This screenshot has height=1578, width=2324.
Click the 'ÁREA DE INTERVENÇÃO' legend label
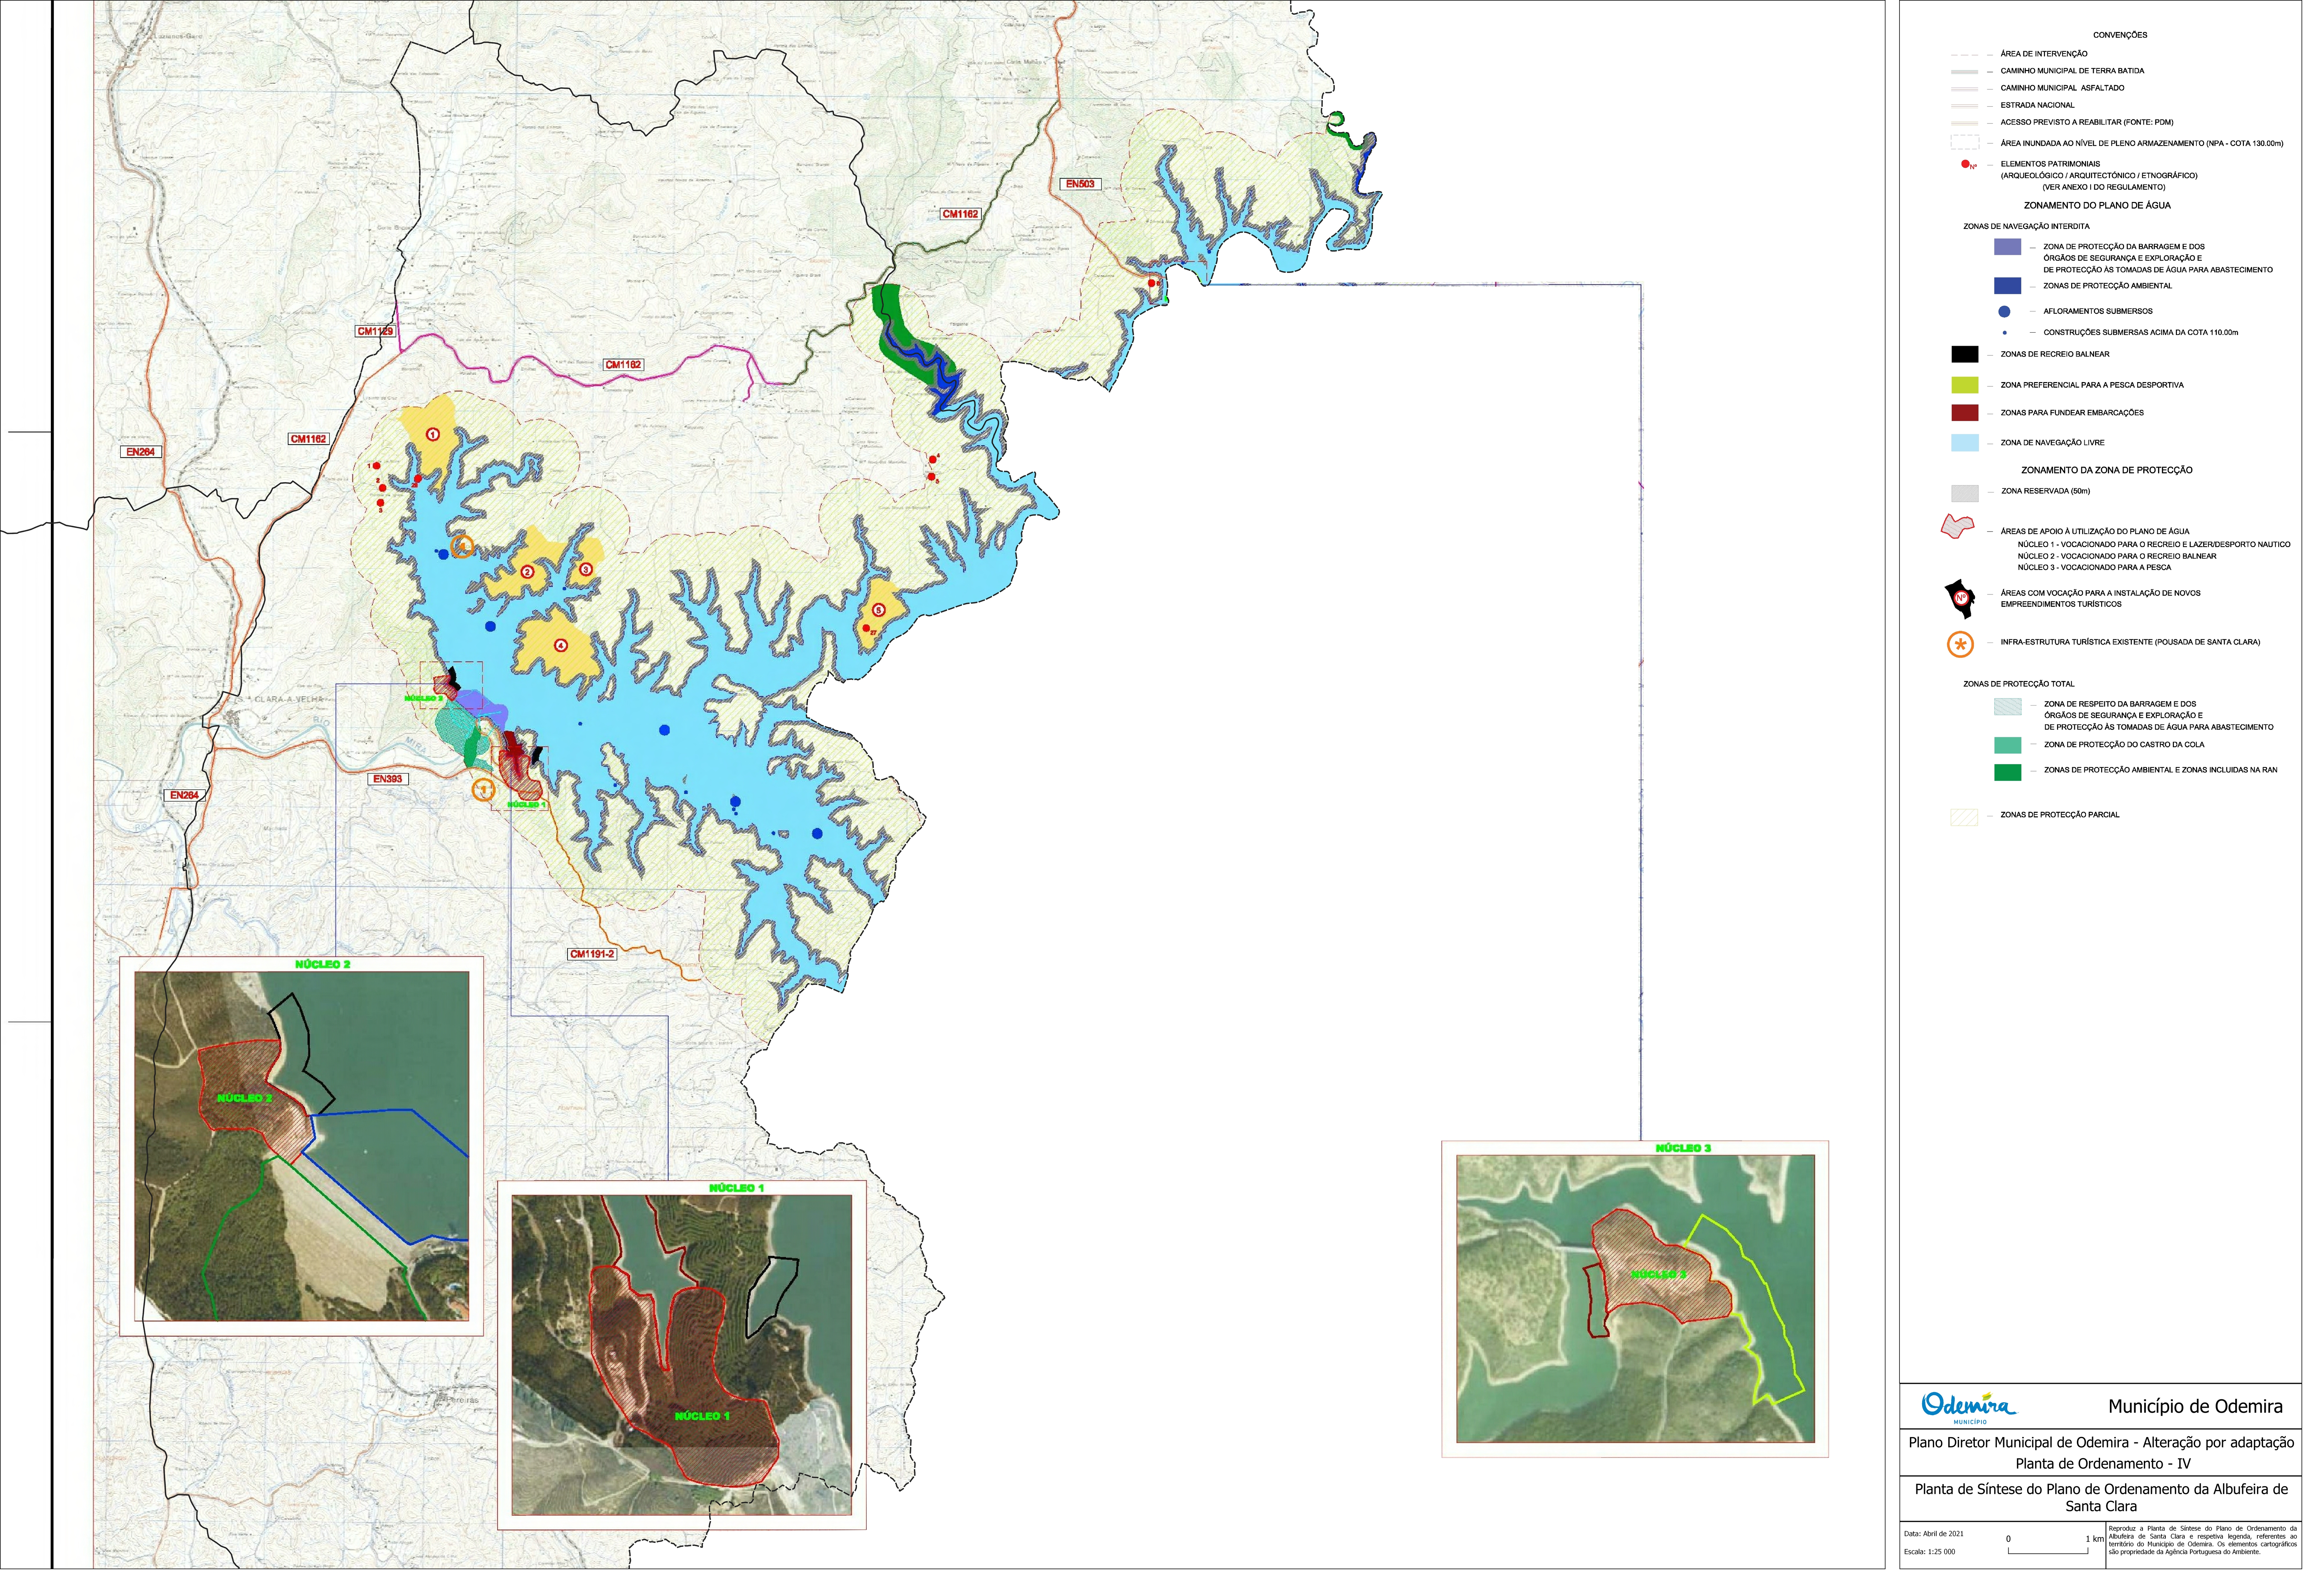[2044, 54]
